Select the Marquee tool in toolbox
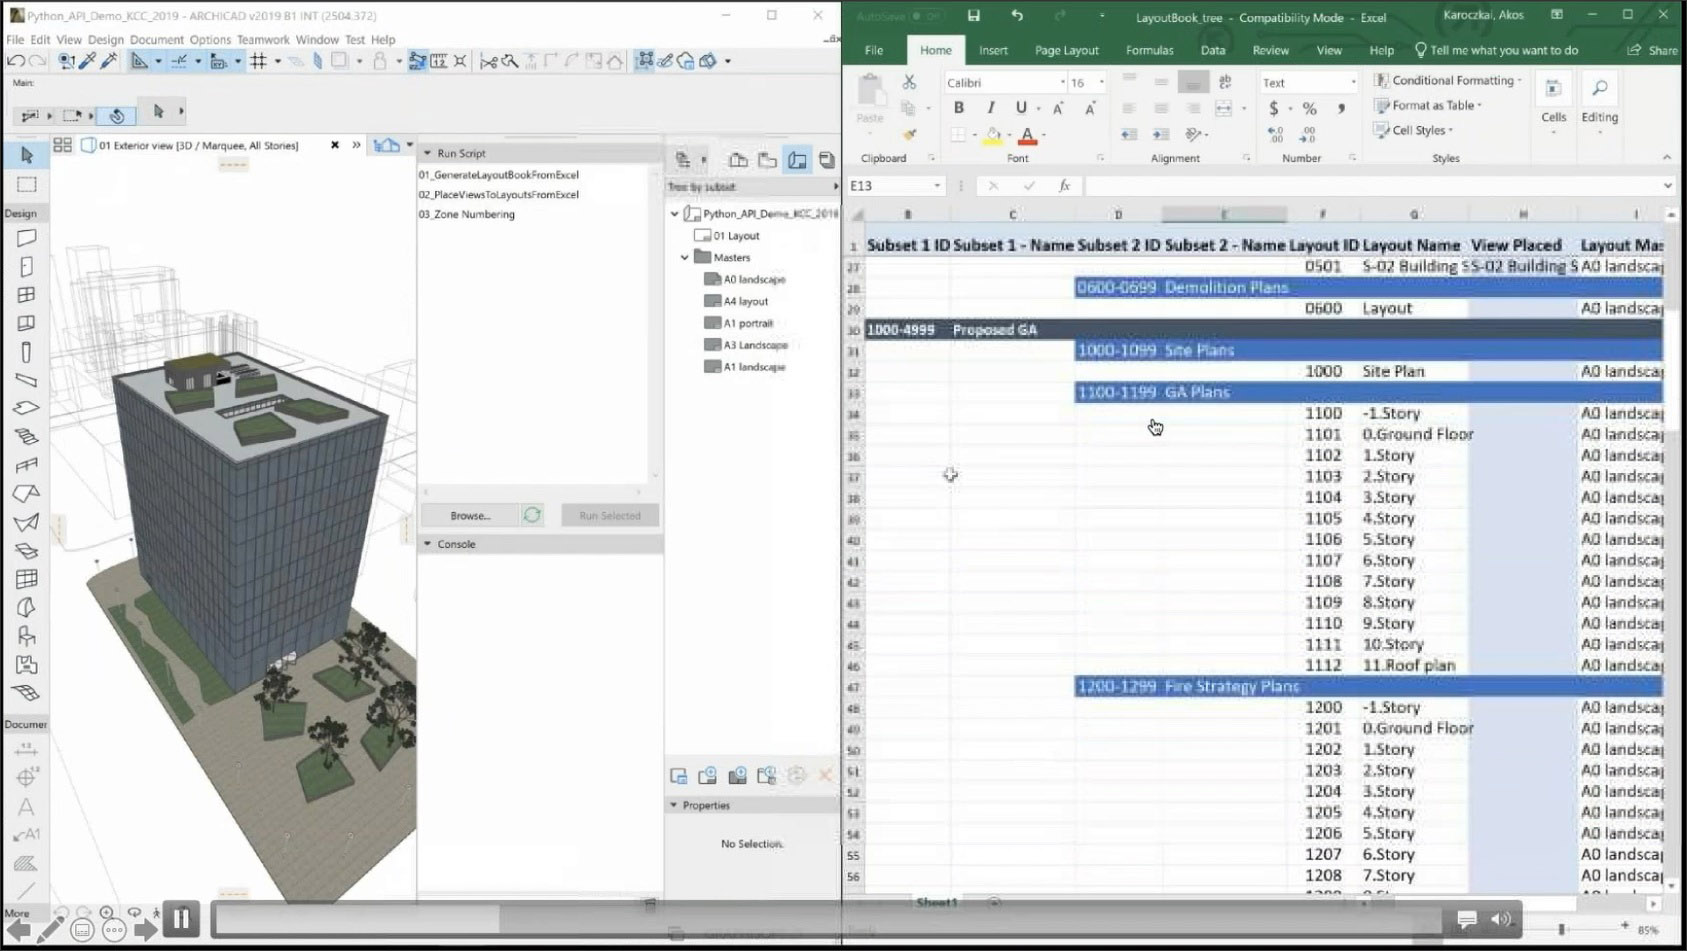Screen dimensions: 1687x951 pyautogui.click(x=27, y=185)
